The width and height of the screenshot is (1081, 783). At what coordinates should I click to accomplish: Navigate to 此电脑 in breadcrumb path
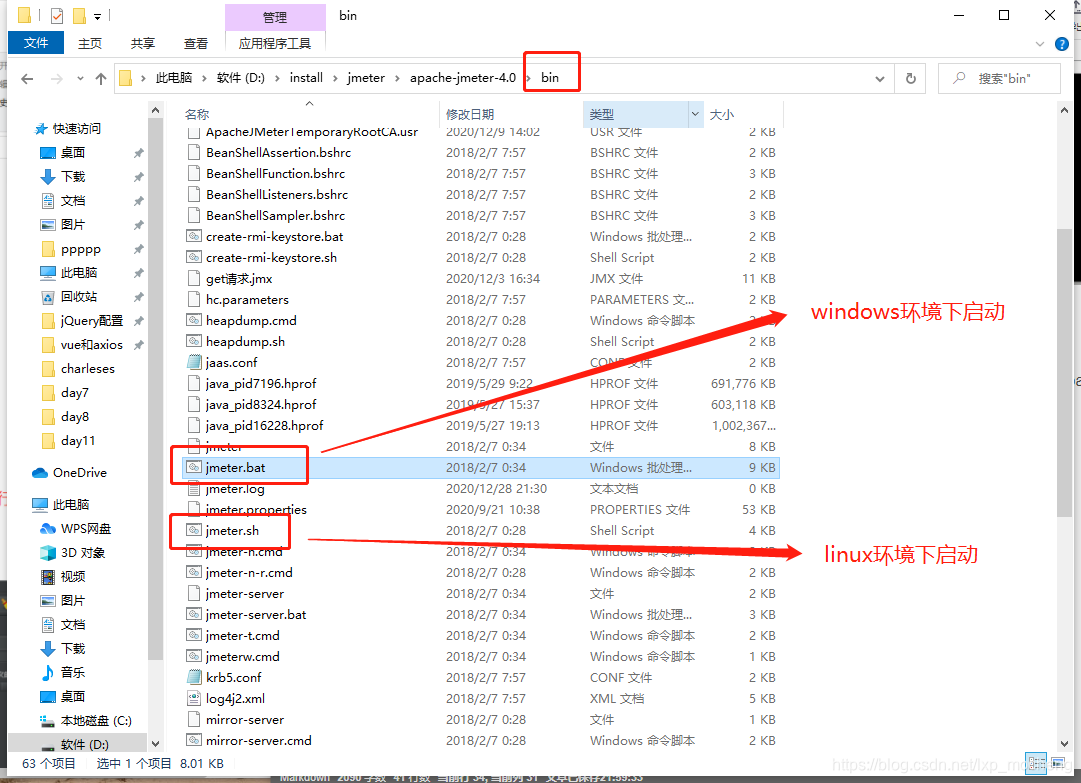174,78
